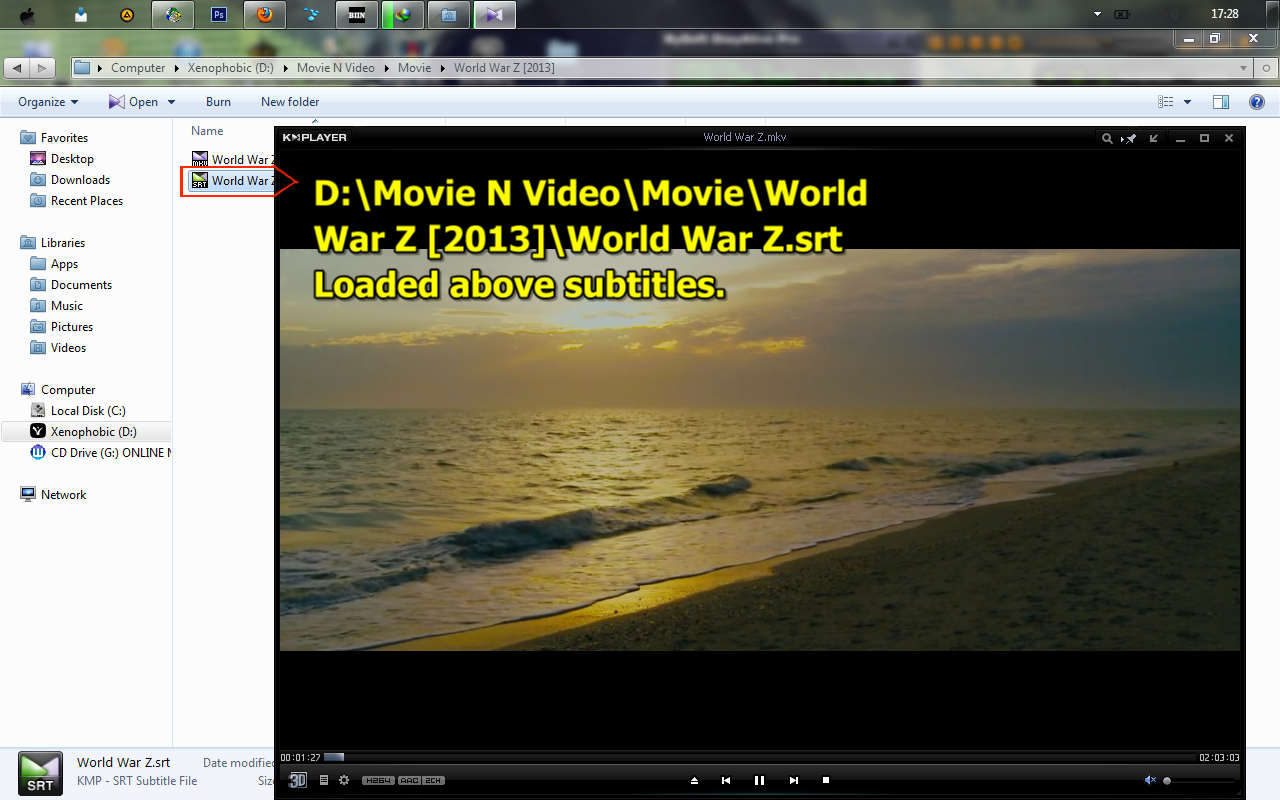
Task: Go forward using Explorer forward arrow
Action: click(x=42, y=68)
